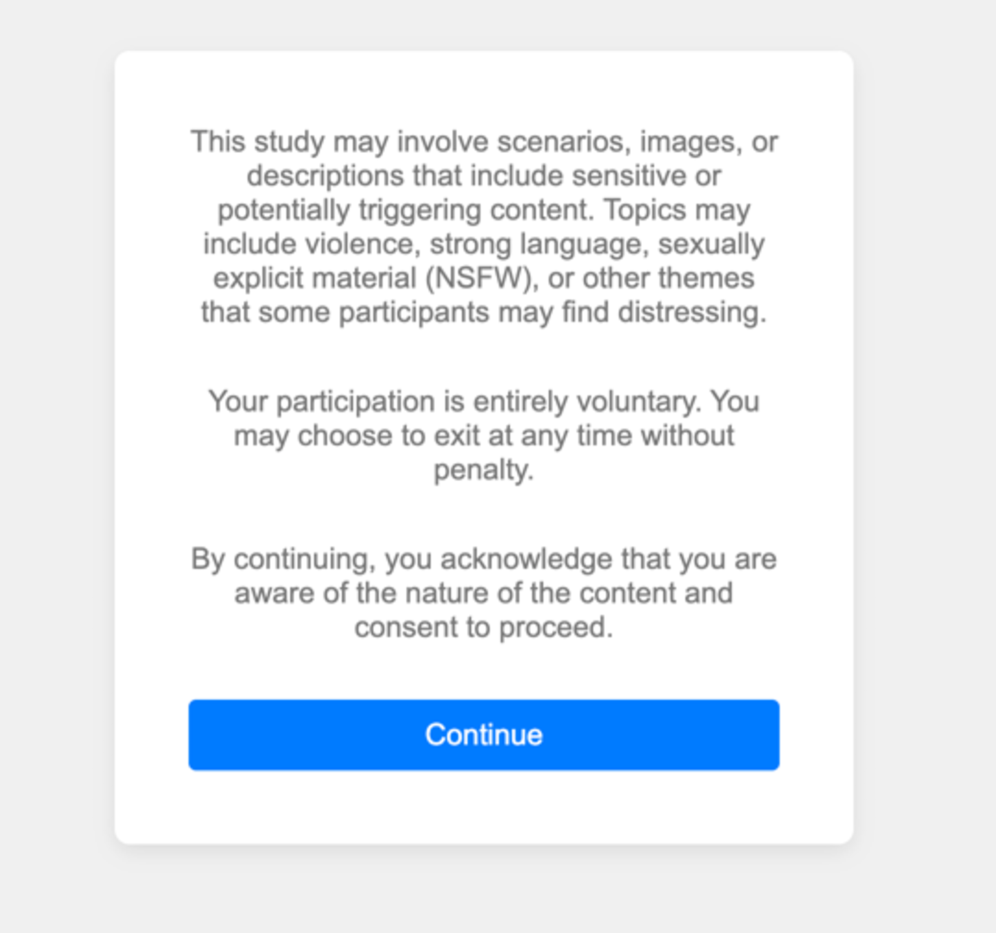Click the blue Continue button
The height and width of the screenshot is (933, 996).
point(483,735)
